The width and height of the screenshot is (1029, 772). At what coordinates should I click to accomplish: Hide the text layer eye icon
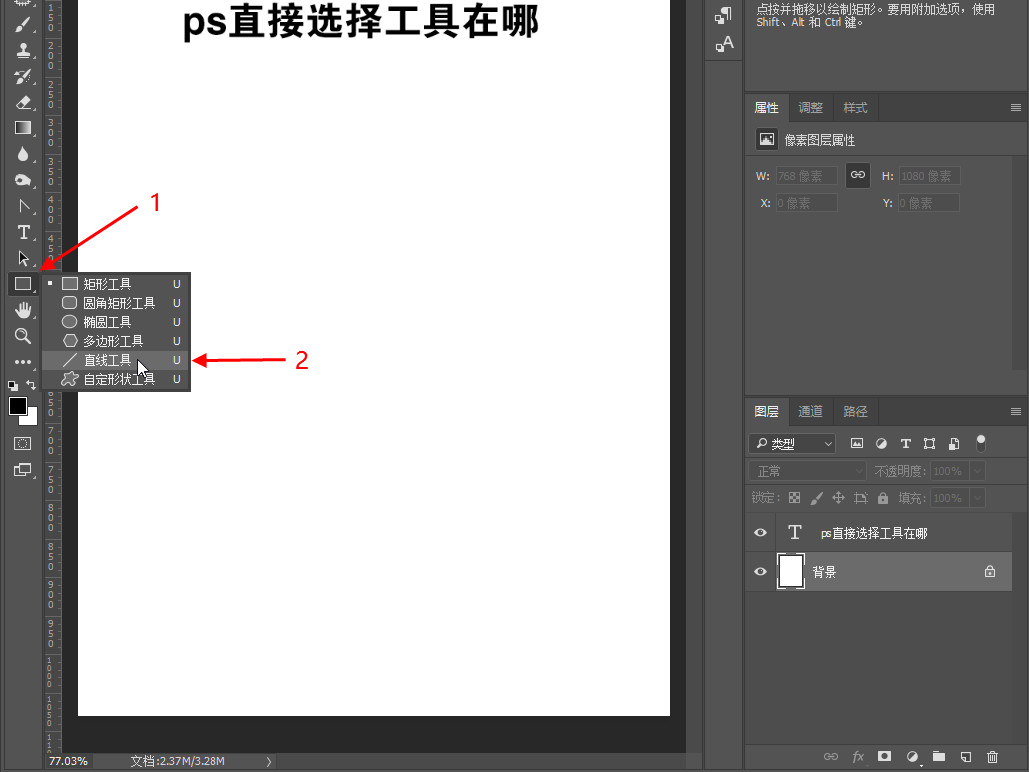tap(761, 532)
